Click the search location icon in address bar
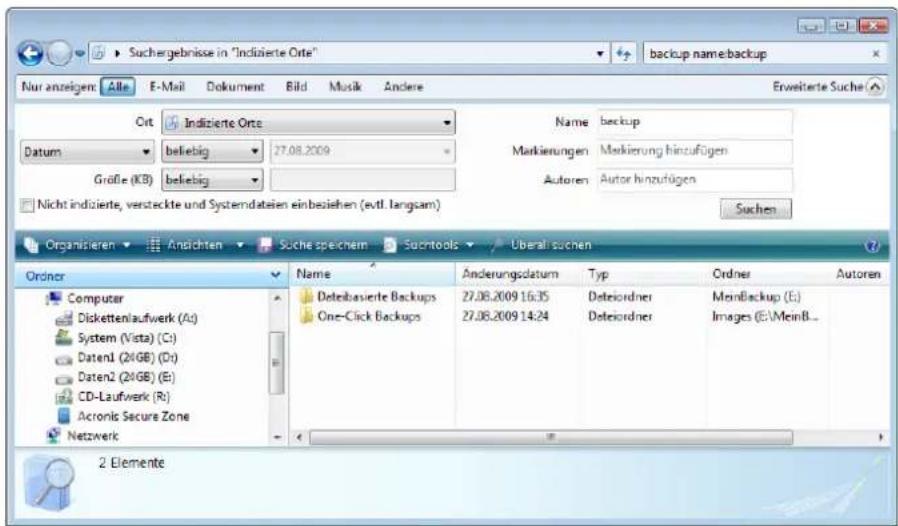 point(98,53)
